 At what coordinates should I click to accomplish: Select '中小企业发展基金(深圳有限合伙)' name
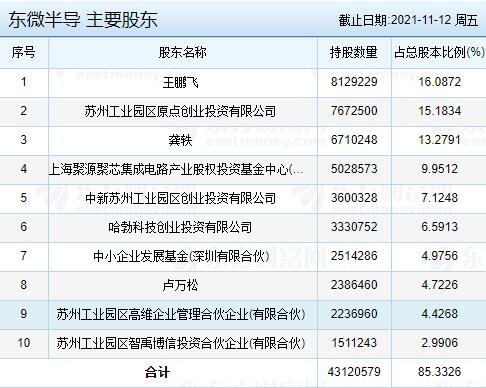(181, 256)
